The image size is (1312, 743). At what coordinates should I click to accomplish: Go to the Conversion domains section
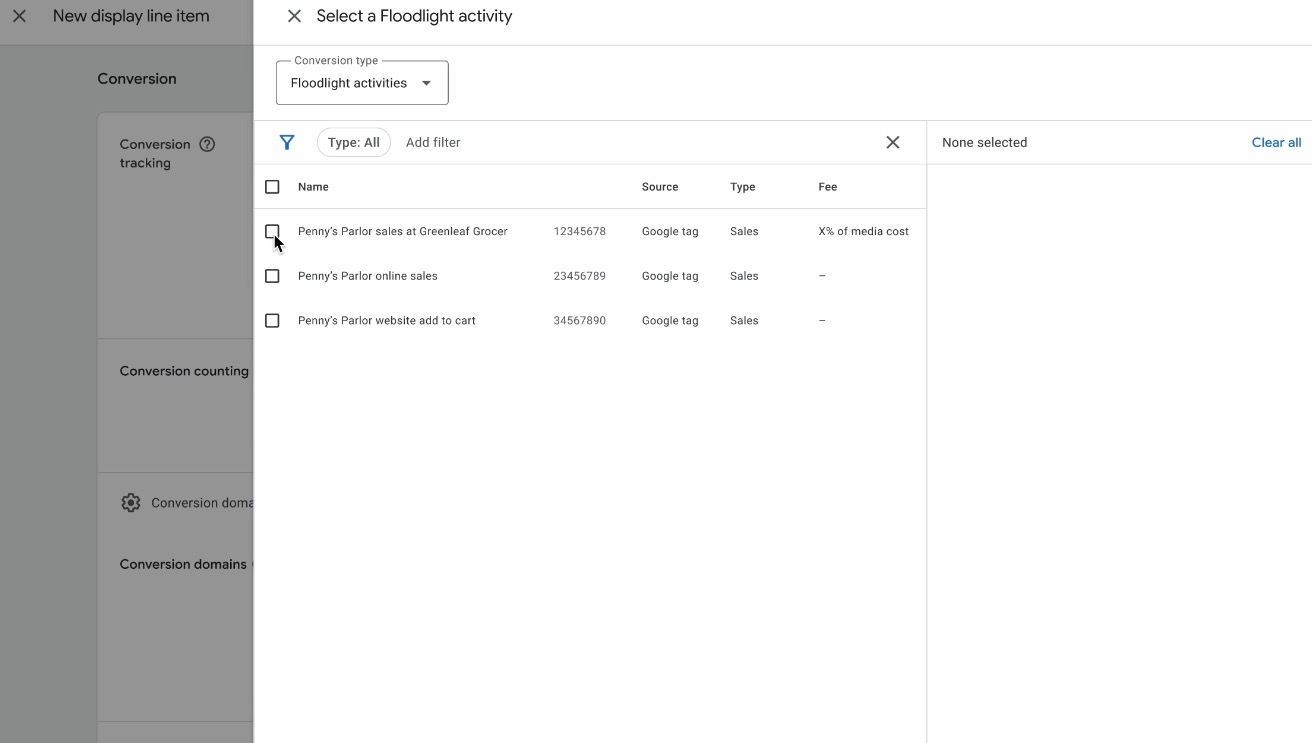tap(182, 563)
